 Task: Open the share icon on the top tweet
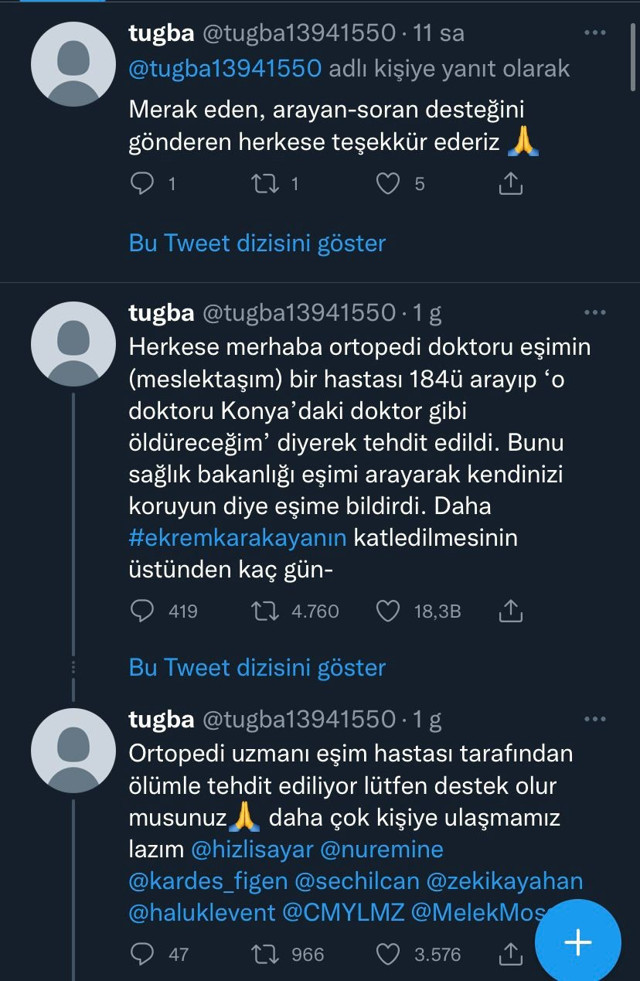point(511,184)
